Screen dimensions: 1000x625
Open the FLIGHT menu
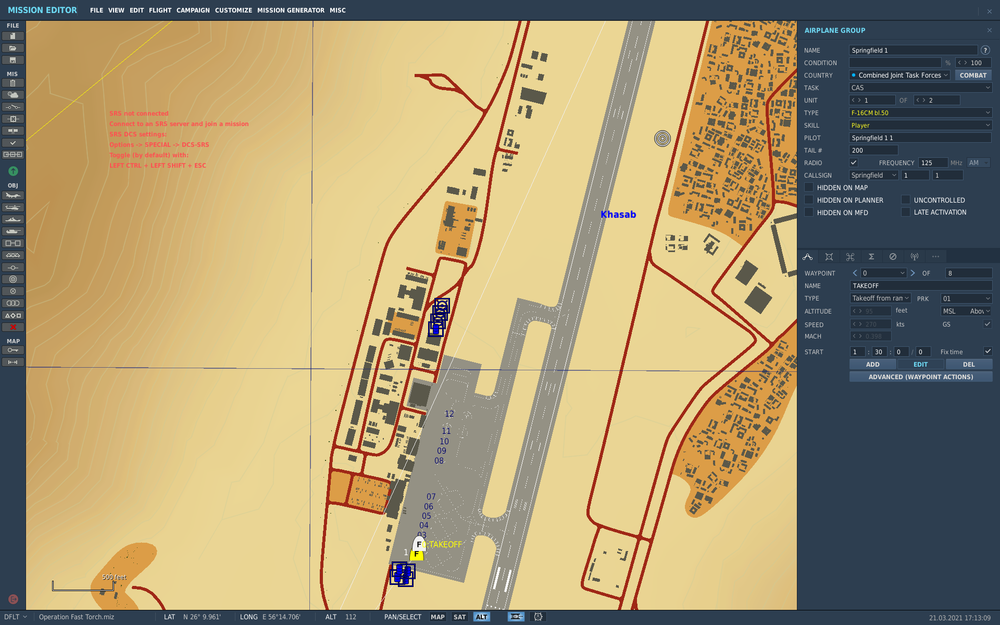(159, 10)
